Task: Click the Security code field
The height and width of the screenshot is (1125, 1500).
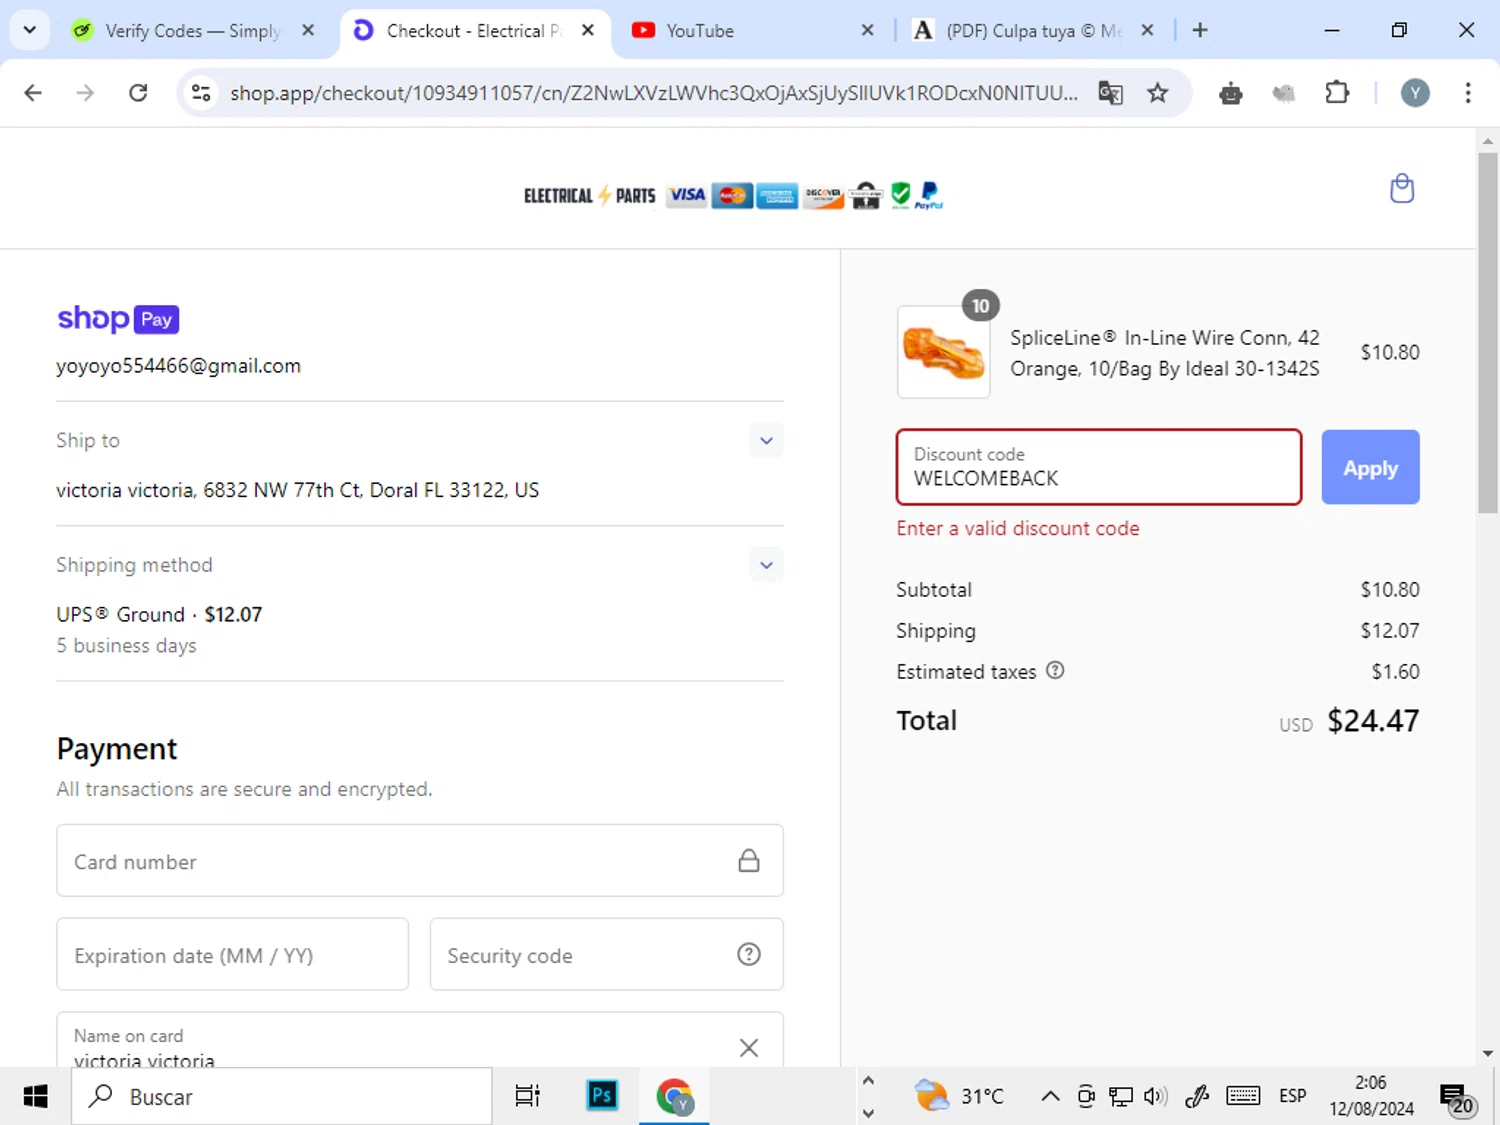Action: coord(606,954)
